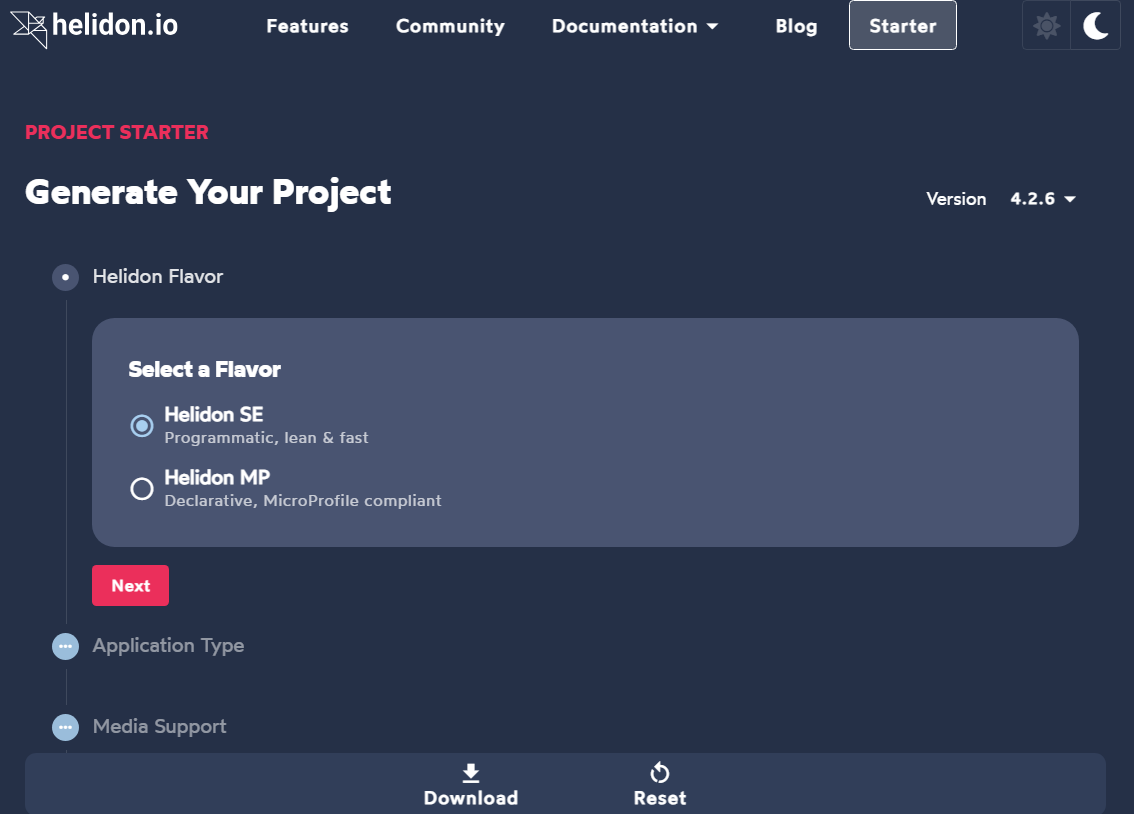Open the version 4.2.6 dropdown
1134x814 pixels.
1042,199
